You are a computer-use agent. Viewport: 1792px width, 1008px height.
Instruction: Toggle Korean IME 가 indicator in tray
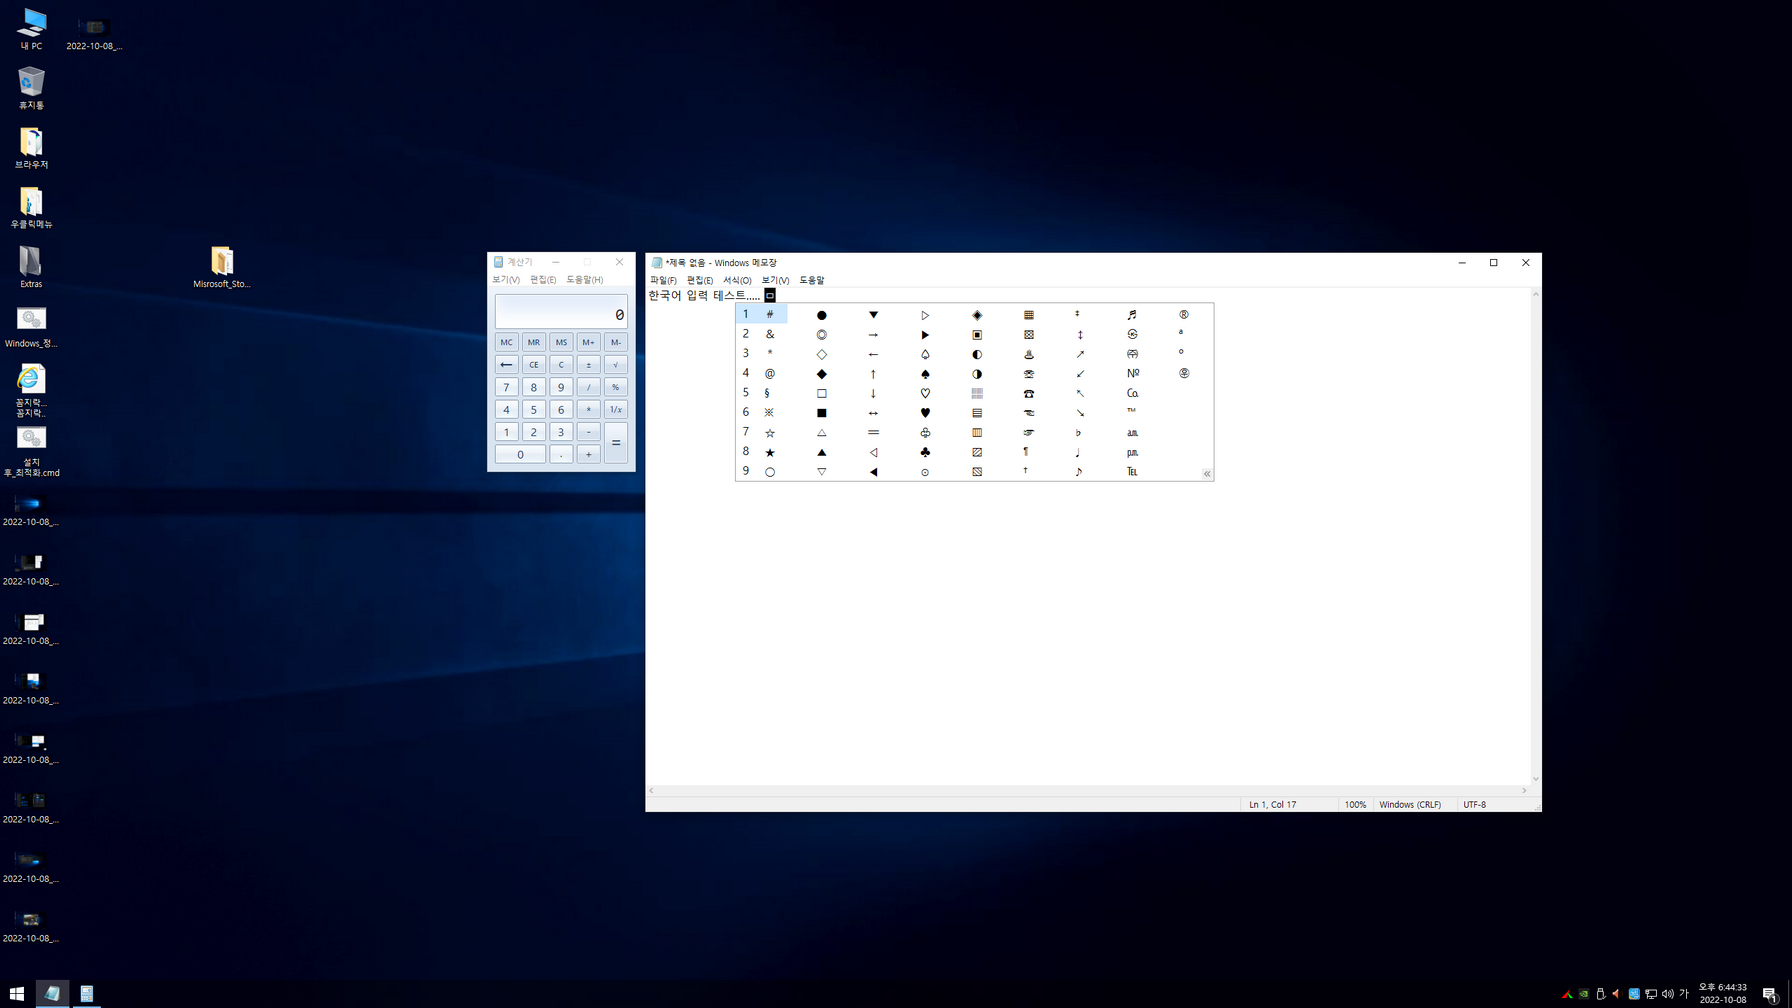coord(1684,994)
